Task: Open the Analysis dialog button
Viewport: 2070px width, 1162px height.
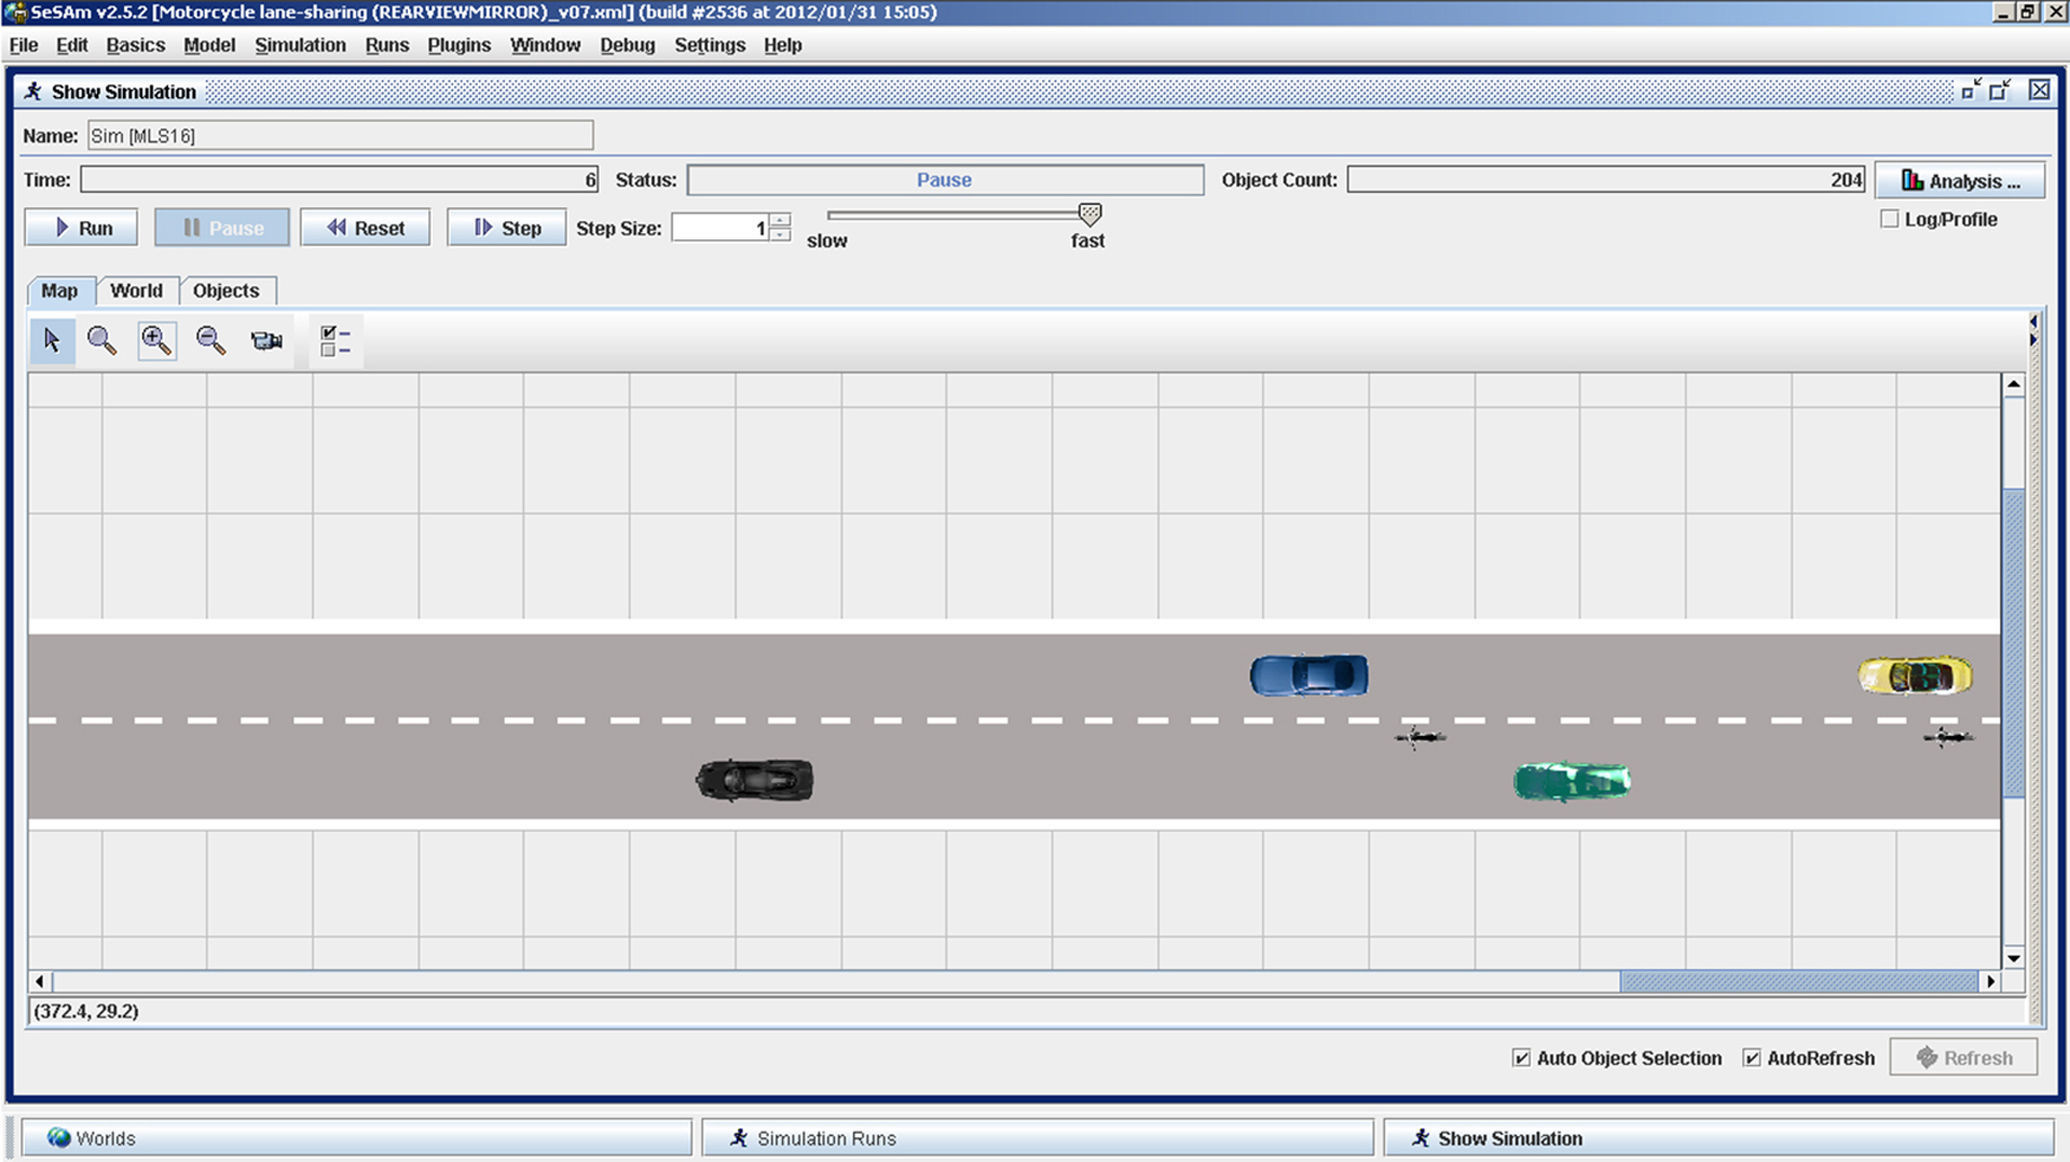Action: point(1960,181)
